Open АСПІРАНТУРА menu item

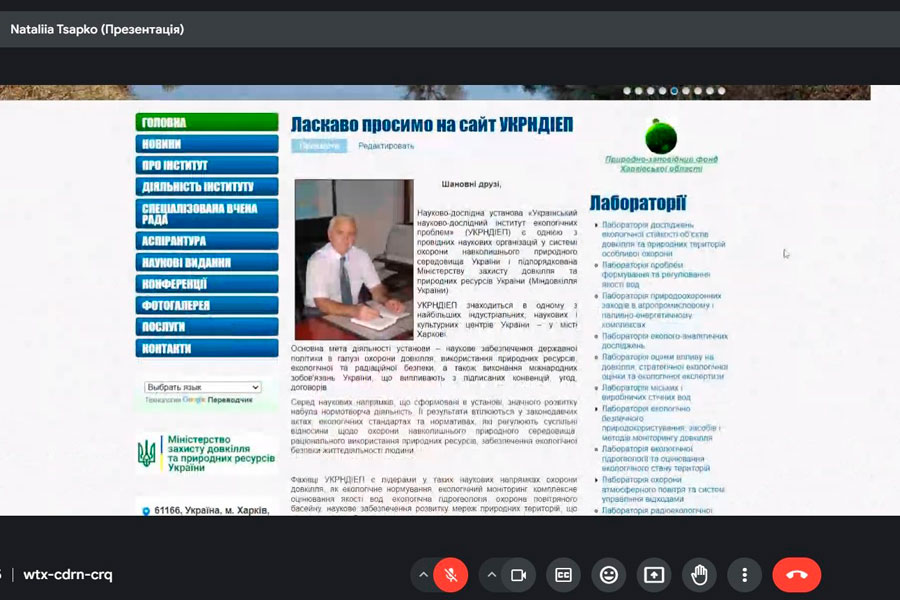207,241
